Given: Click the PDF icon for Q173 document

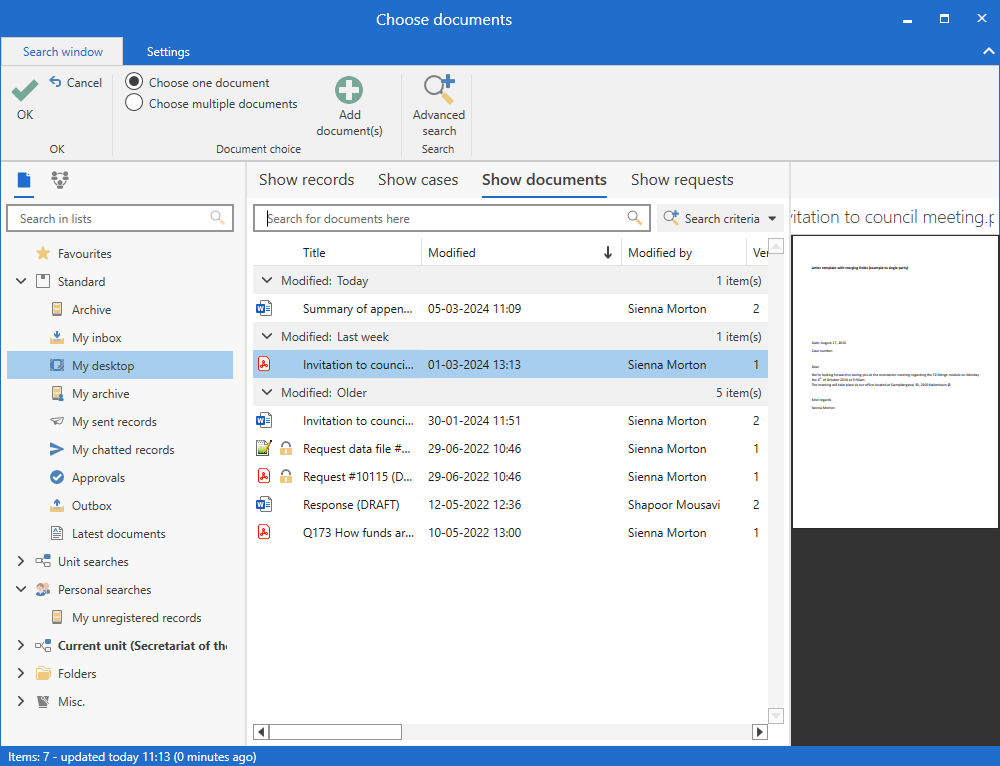Looking at the screenshot, I should point(264,533).
